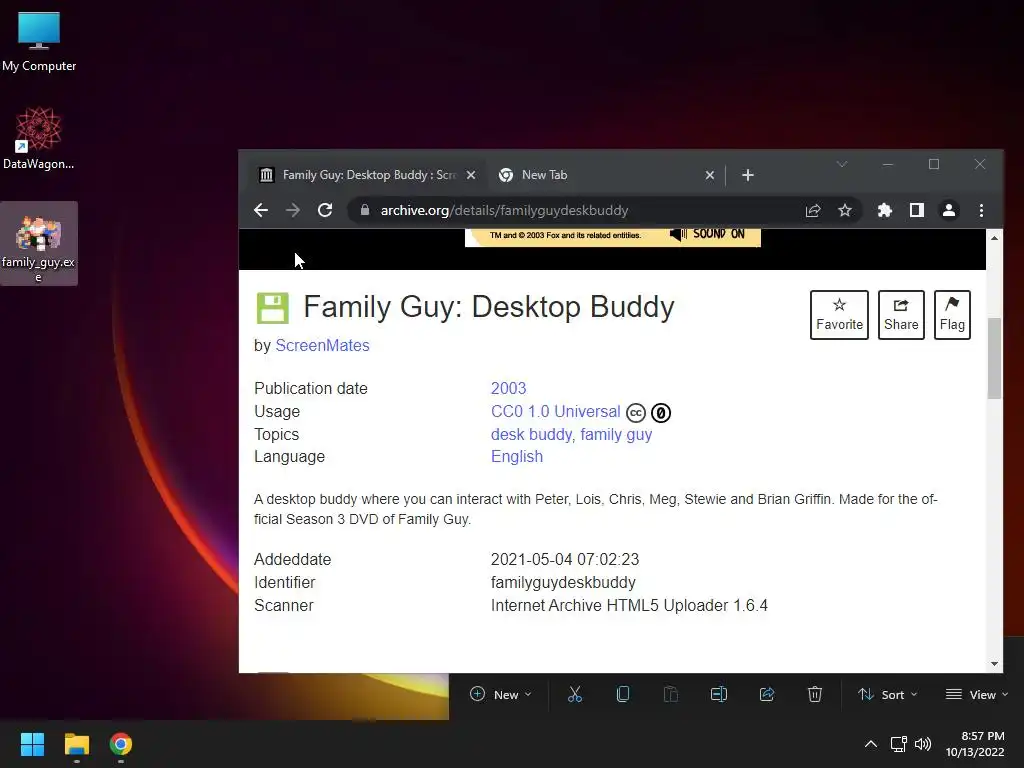Open View dropdown in File Explorer
Image resolution: width=1024 pixels, height=768 pixels.
[x=977, y=695]
